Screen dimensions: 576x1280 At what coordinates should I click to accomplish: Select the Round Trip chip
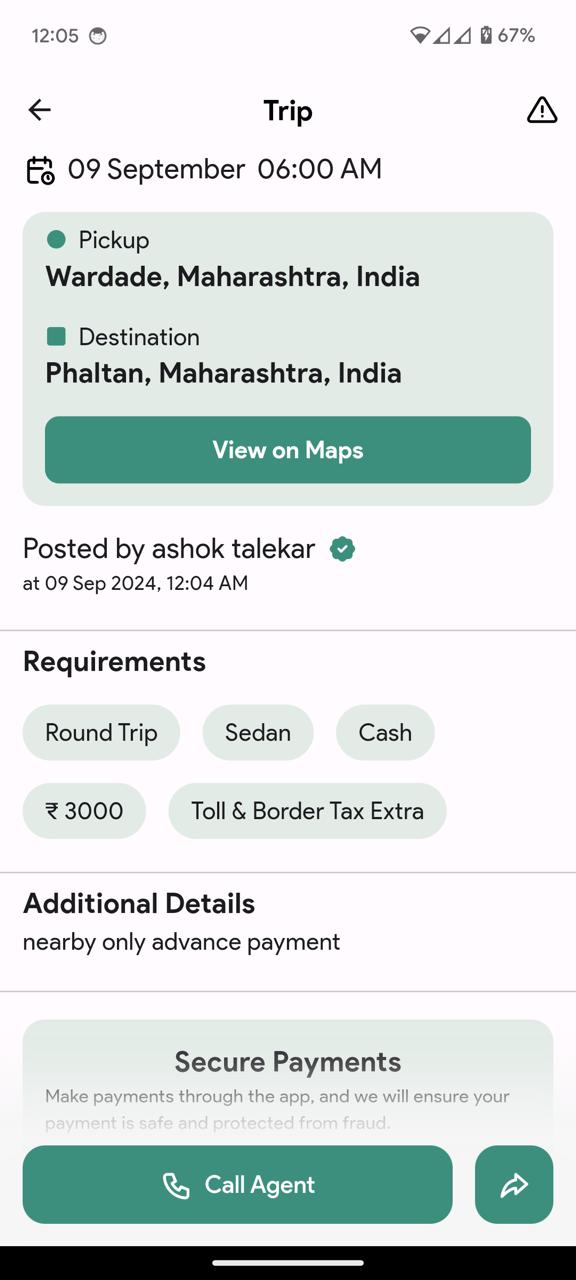coord(101,733)
